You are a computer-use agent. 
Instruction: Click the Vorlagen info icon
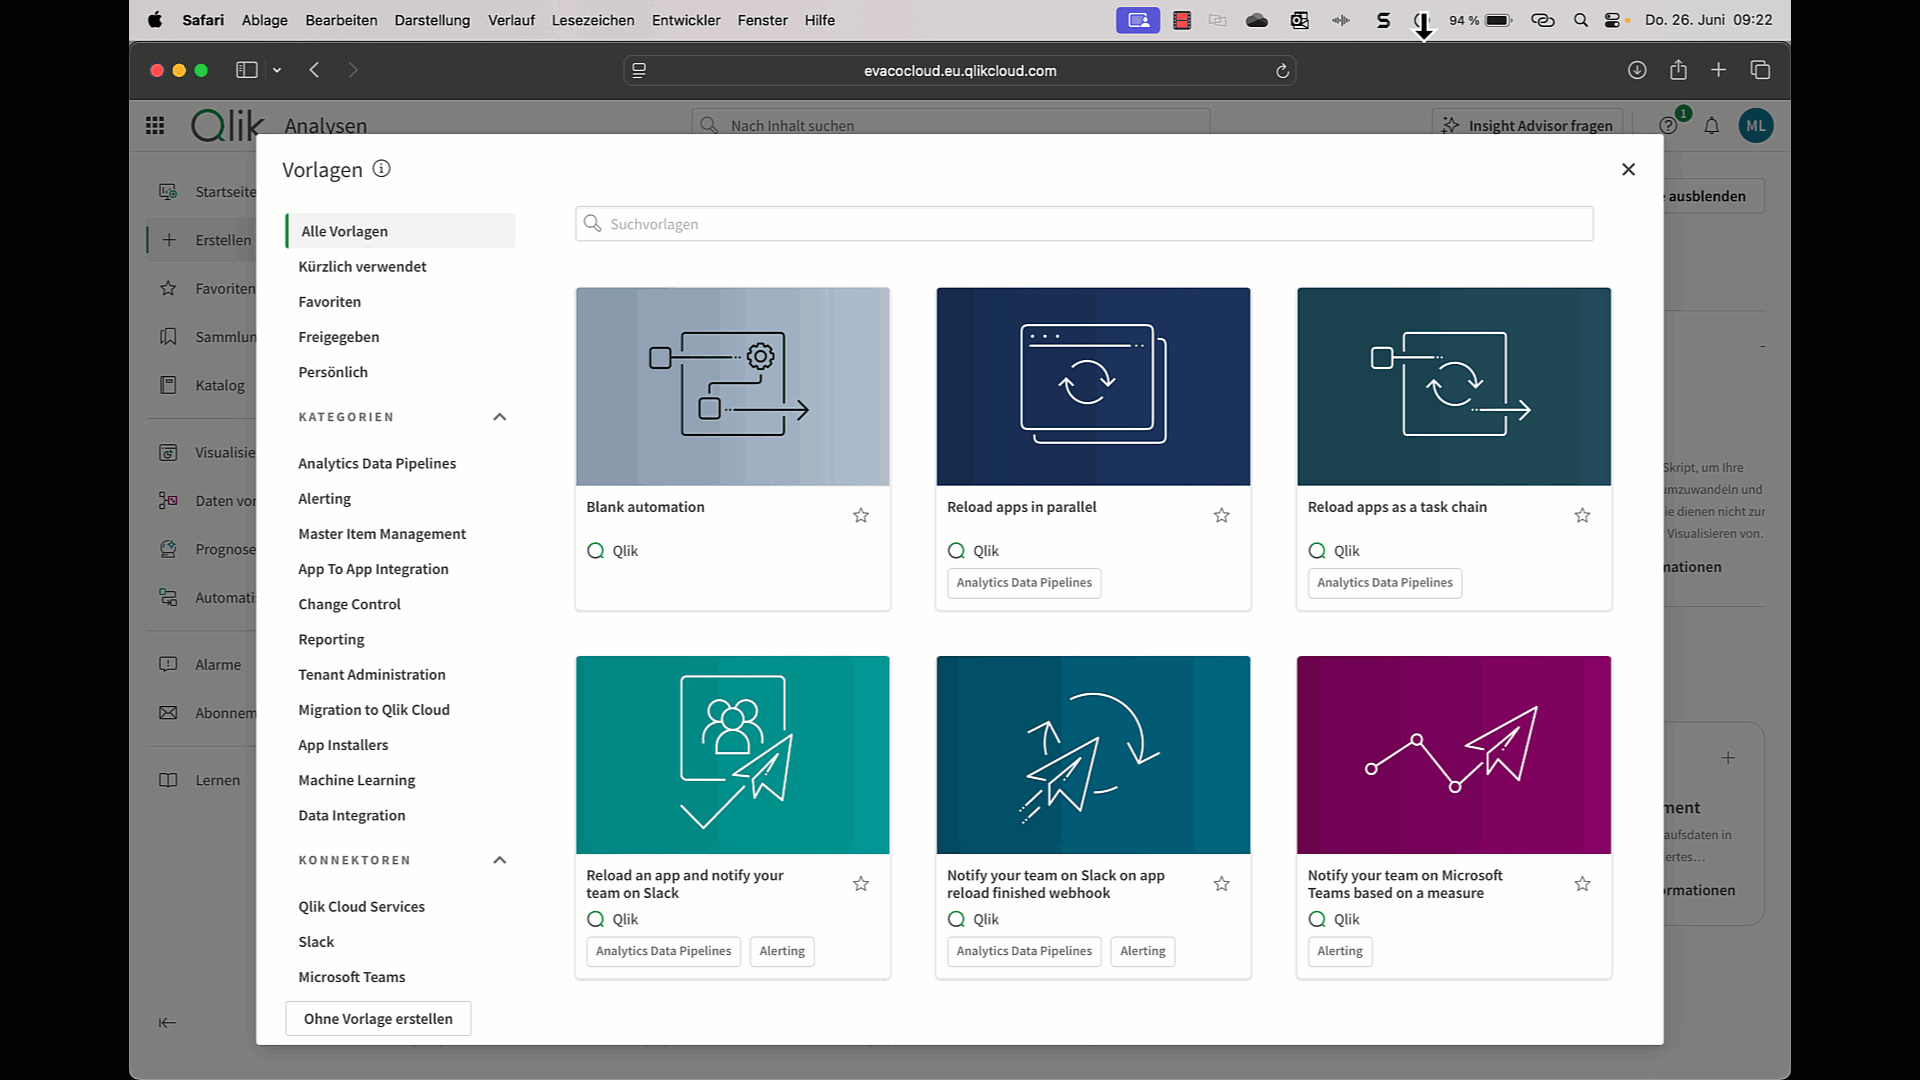tap(381, 169)
